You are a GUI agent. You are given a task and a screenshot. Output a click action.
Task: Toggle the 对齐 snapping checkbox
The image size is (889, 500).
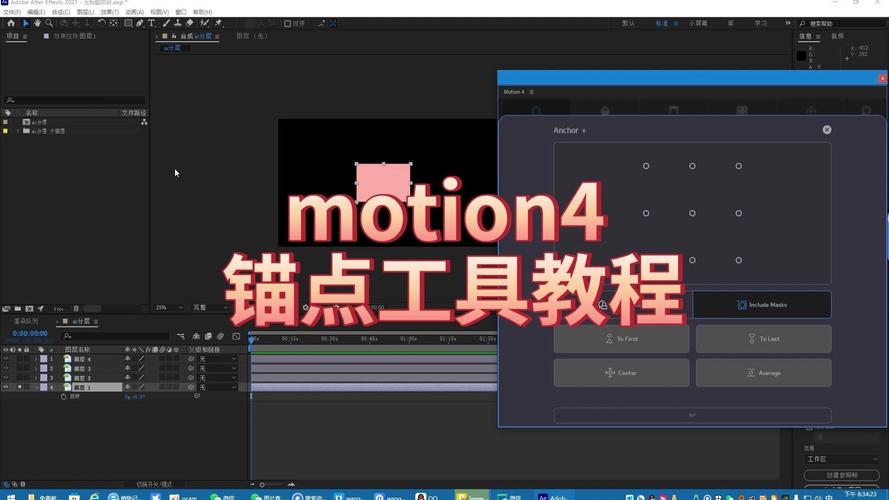click(x=287, y=23)
